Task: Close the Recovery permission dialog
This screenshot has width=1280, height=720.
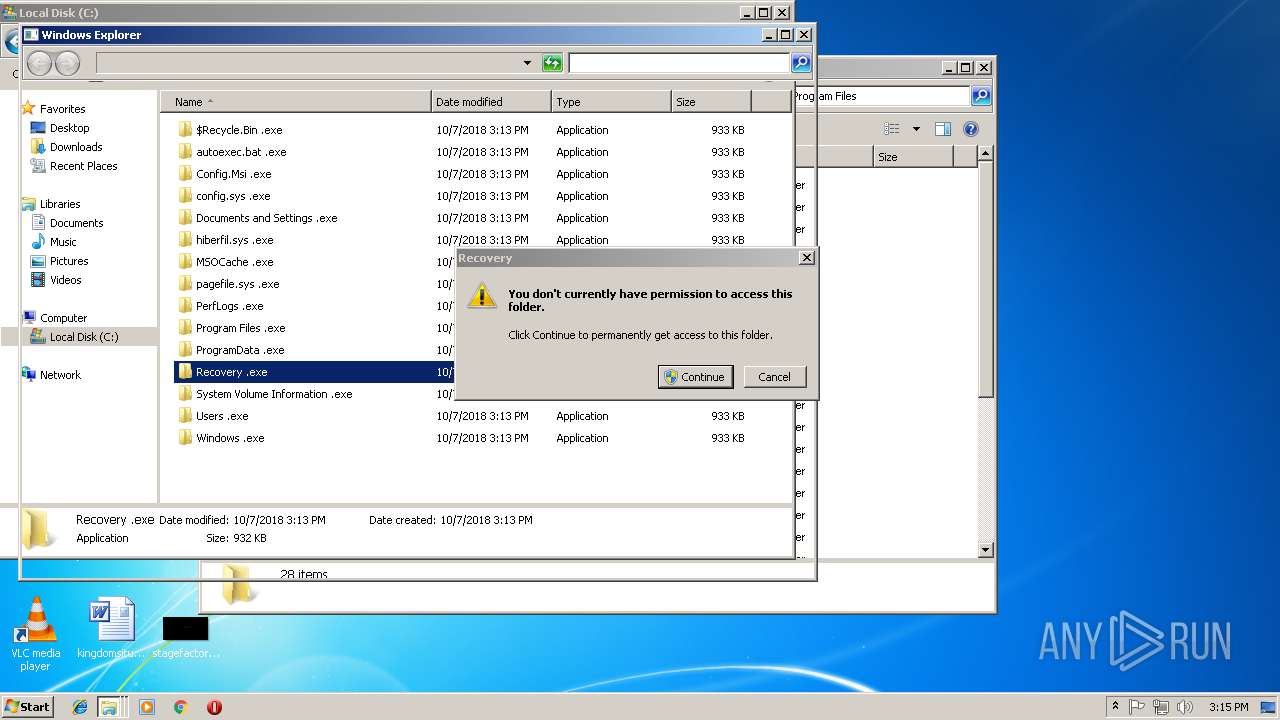Action: 806,258
